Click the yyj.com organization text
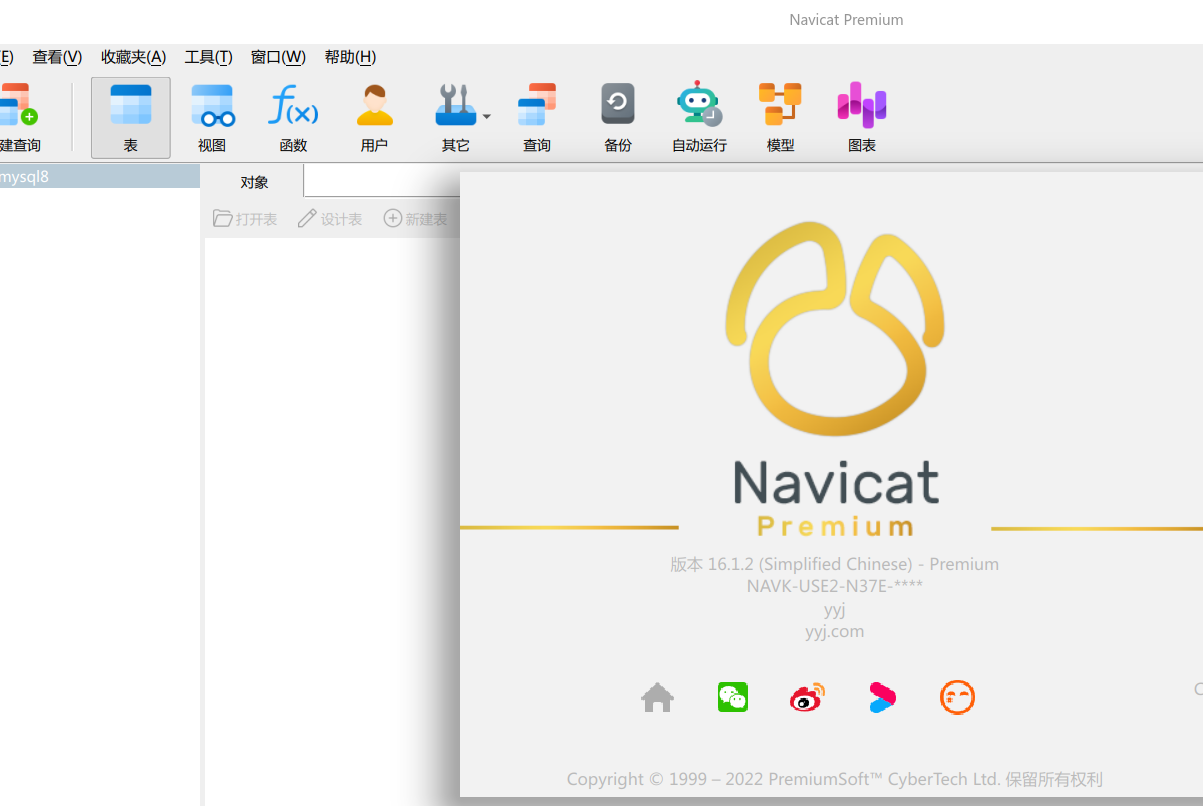Screen dimensions: 1203x806 pos(834,631)
